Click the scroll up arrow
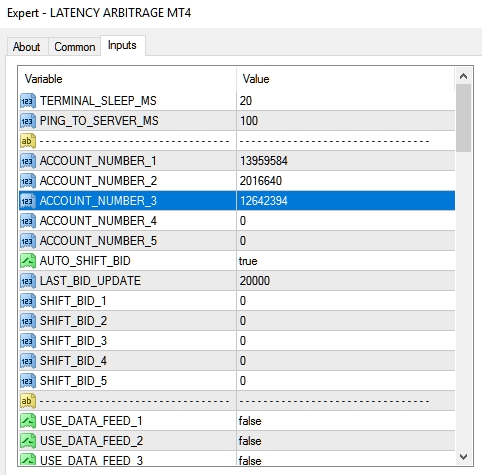482x475 pixels. pos(463,76)
